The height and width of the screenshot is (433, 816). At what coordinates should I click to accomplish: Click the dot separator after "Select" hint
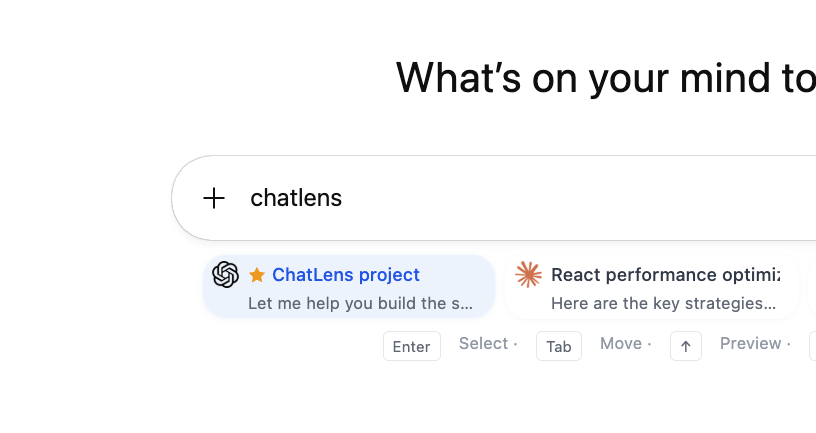coord(516,344)
